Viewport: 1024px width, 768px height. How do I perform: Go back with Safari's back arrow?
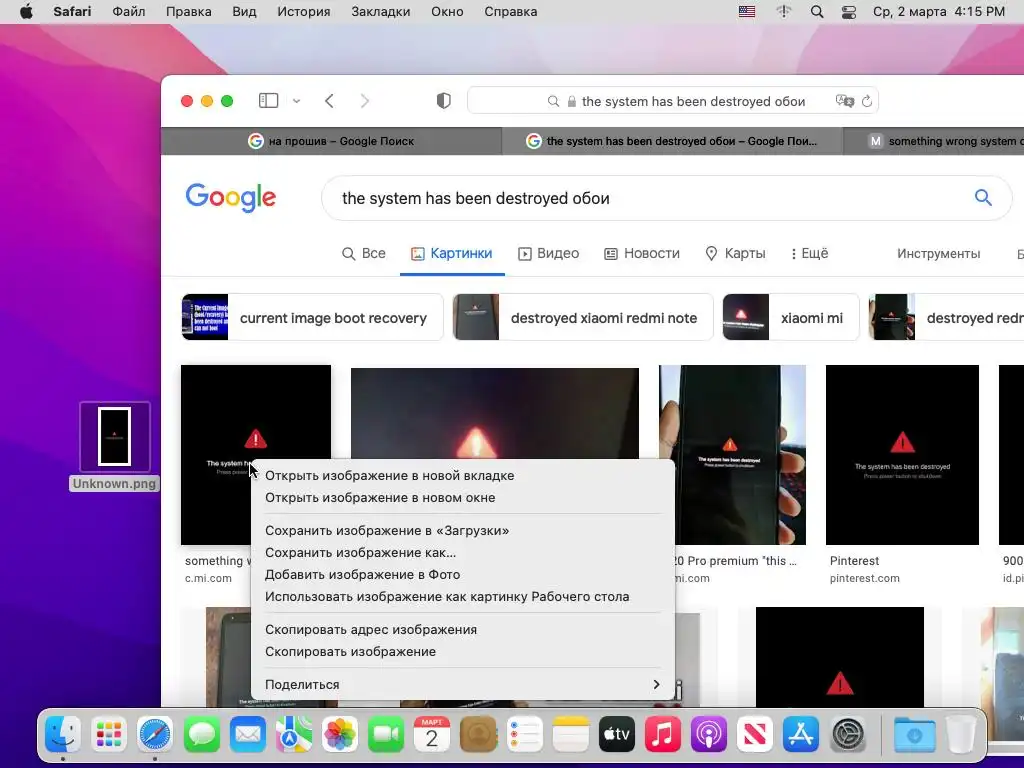click(329, 101)
